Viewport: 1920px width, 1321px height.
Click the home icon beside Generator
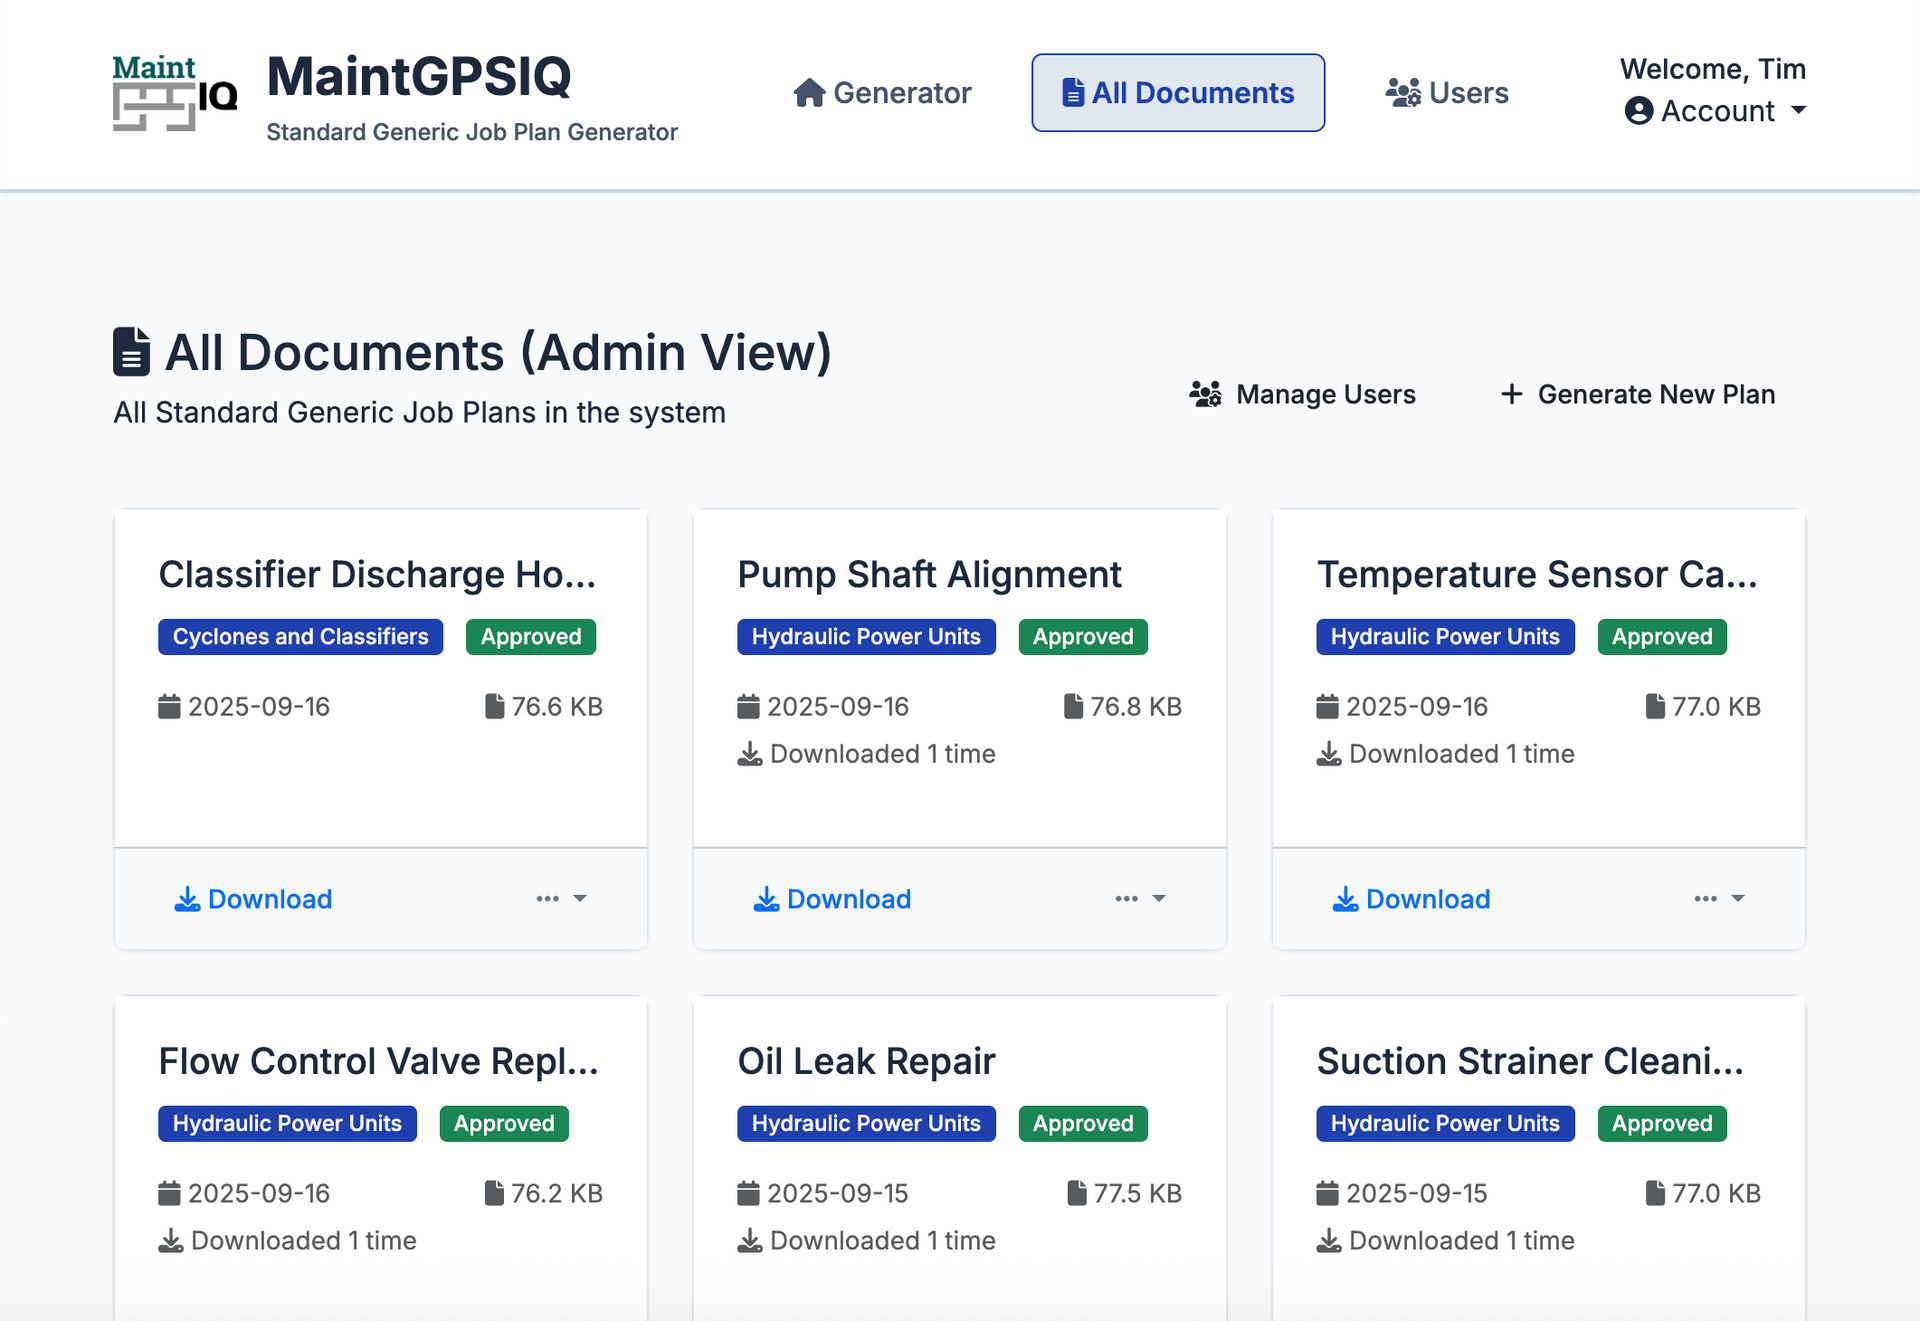[x=809, y=93]
